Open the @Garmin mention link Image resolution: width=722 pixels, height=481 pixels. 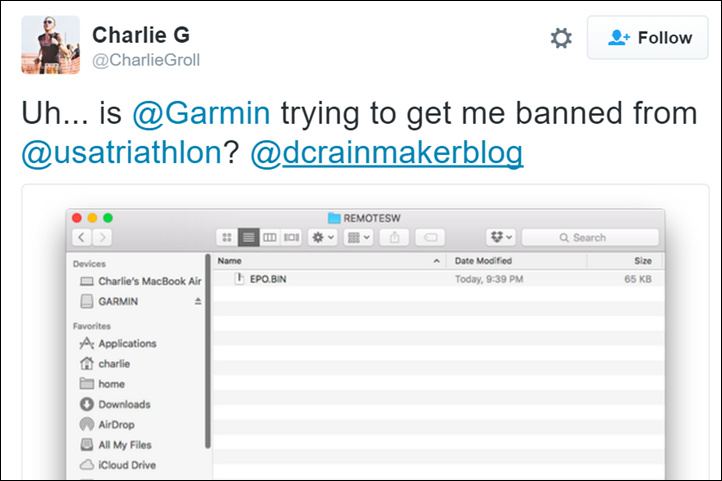click(x=201, y=113)
